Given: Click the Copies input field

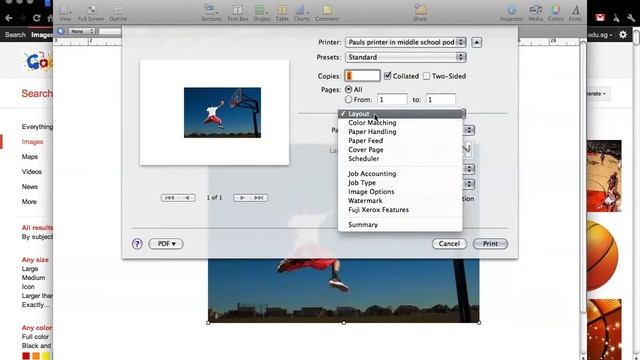Looking at the screenshot, I should pos(362,76).
